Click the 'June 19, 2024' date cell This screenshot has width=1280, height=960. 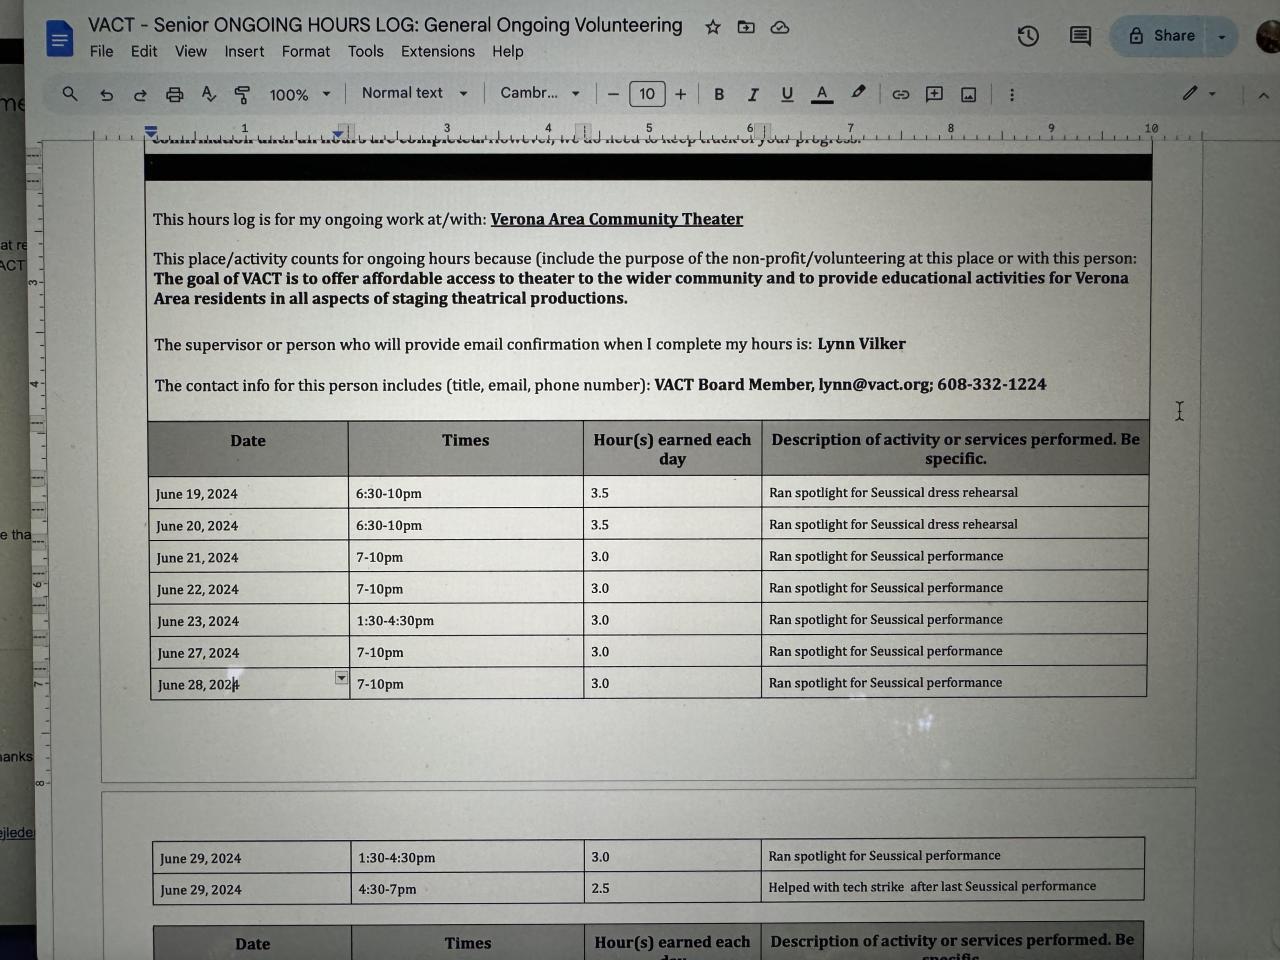[249, 492]
